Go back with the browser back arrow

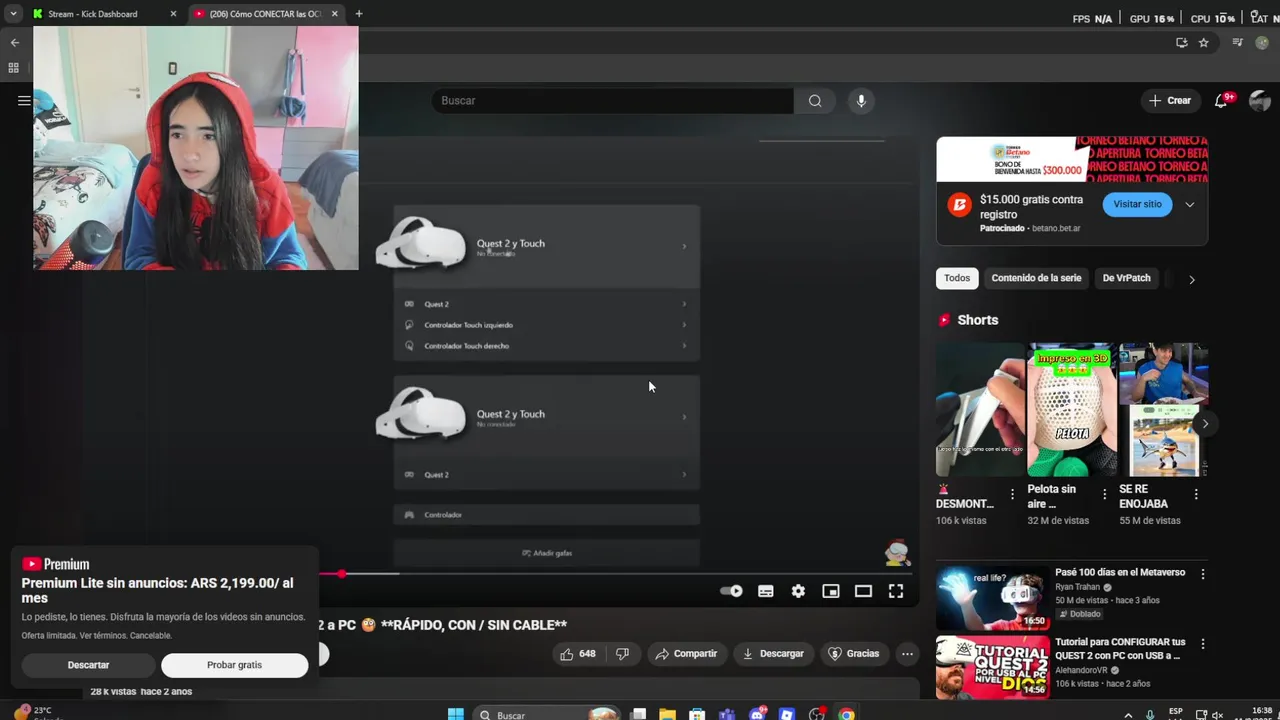pyautogui.click(x=14, y=42)
